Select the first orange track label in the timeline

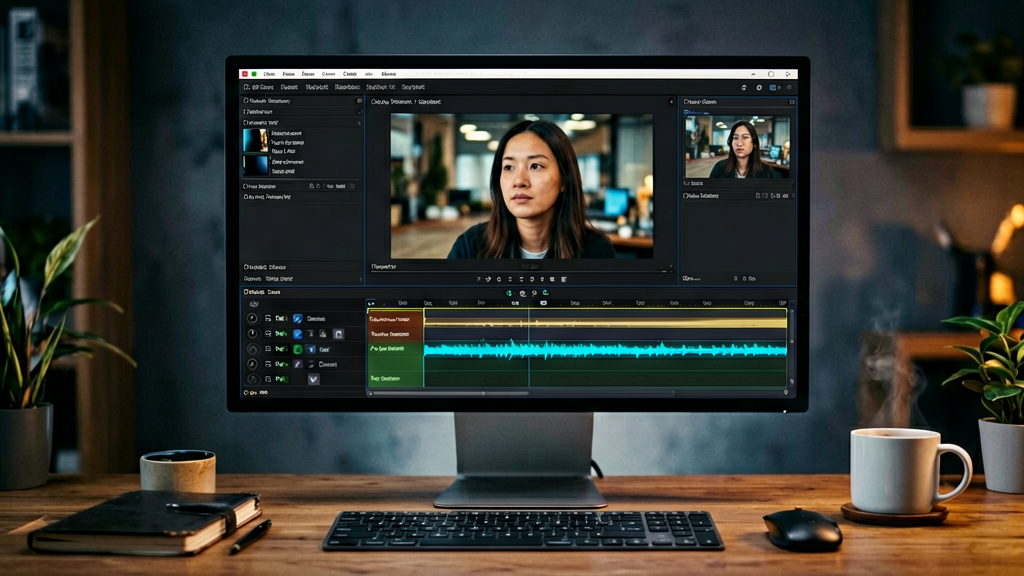396,319
